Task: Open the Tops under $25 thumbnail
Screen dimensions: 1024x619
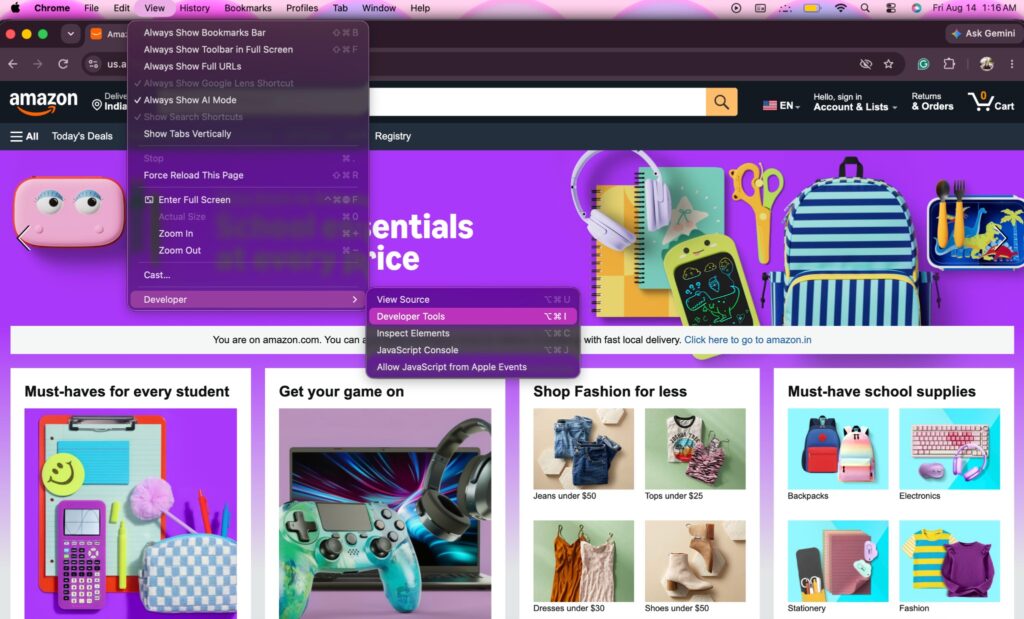Action: point(695,449)
